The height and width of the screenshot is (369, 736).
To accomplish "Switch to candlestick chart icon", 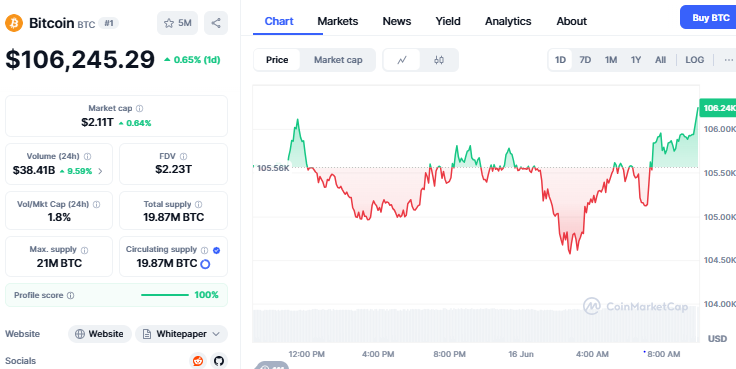I will (439, 60).
